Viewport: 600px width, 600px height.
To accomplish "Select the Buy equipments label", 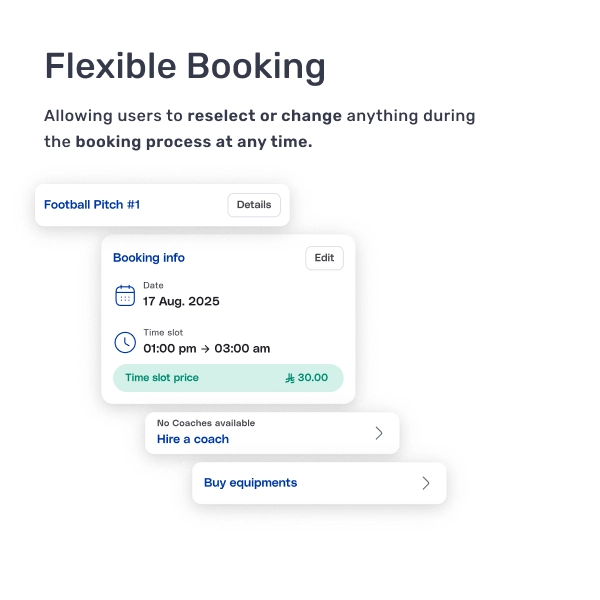I will [250, 483].
